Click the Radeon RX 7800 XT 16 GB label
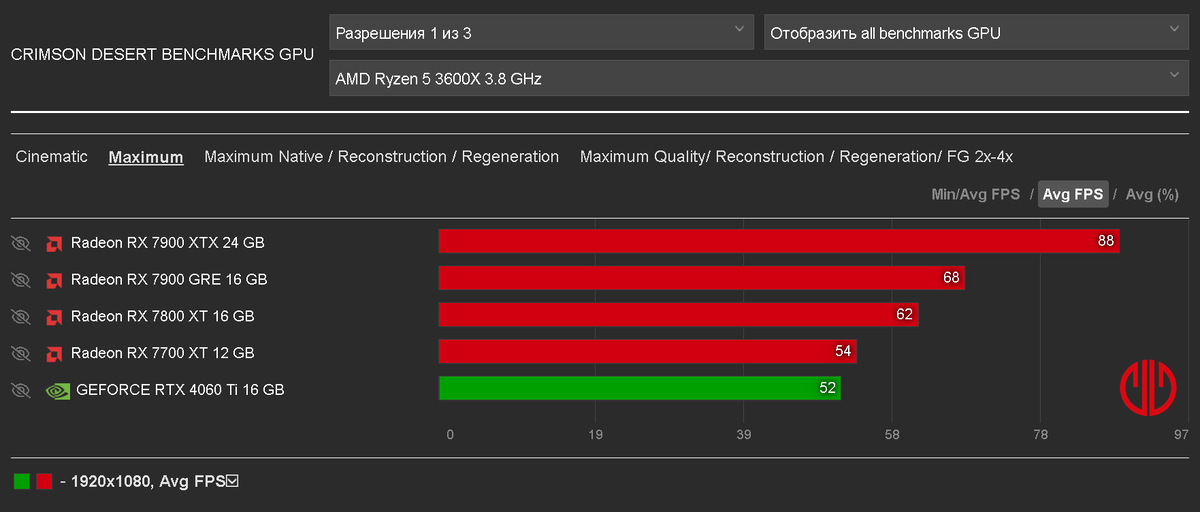 tap(163, 316)
